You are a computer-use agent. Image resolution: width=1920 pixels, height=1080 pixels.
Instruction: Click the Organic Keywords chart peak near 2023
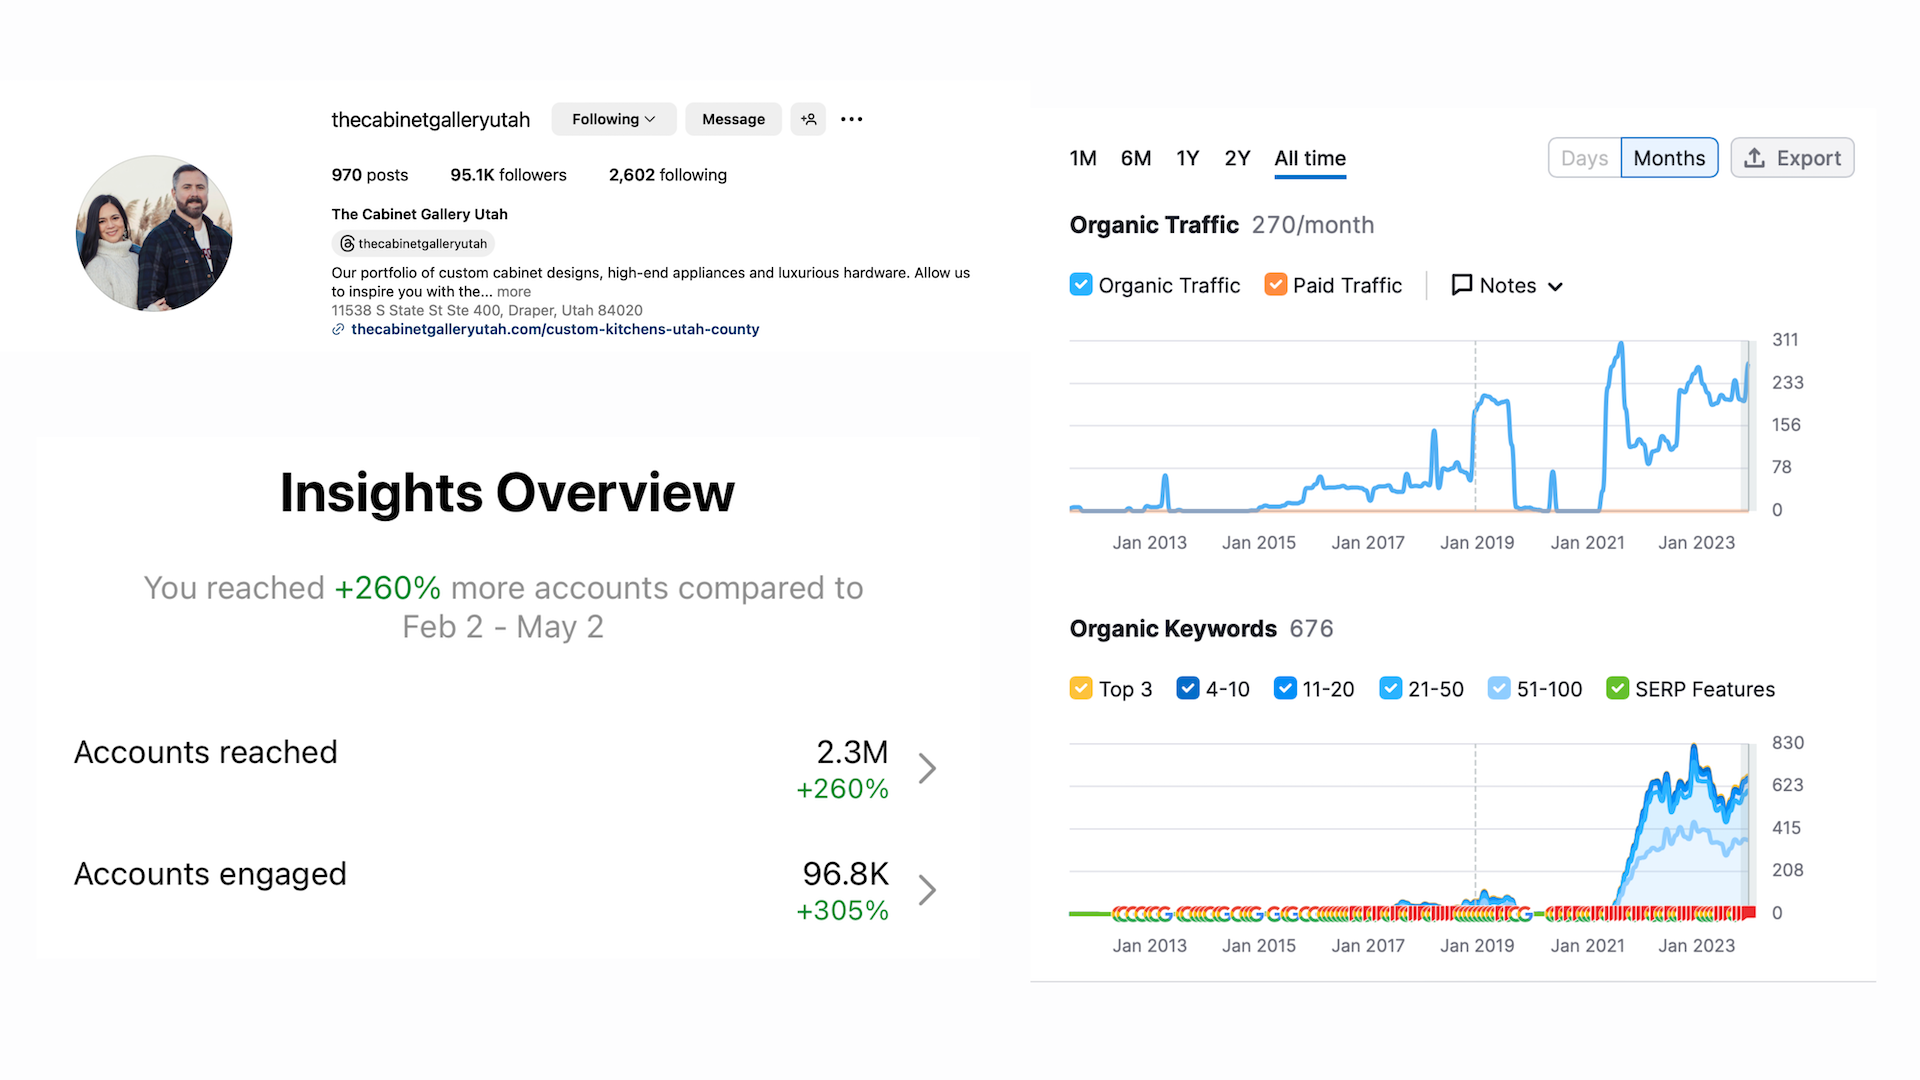point(1693,747)
